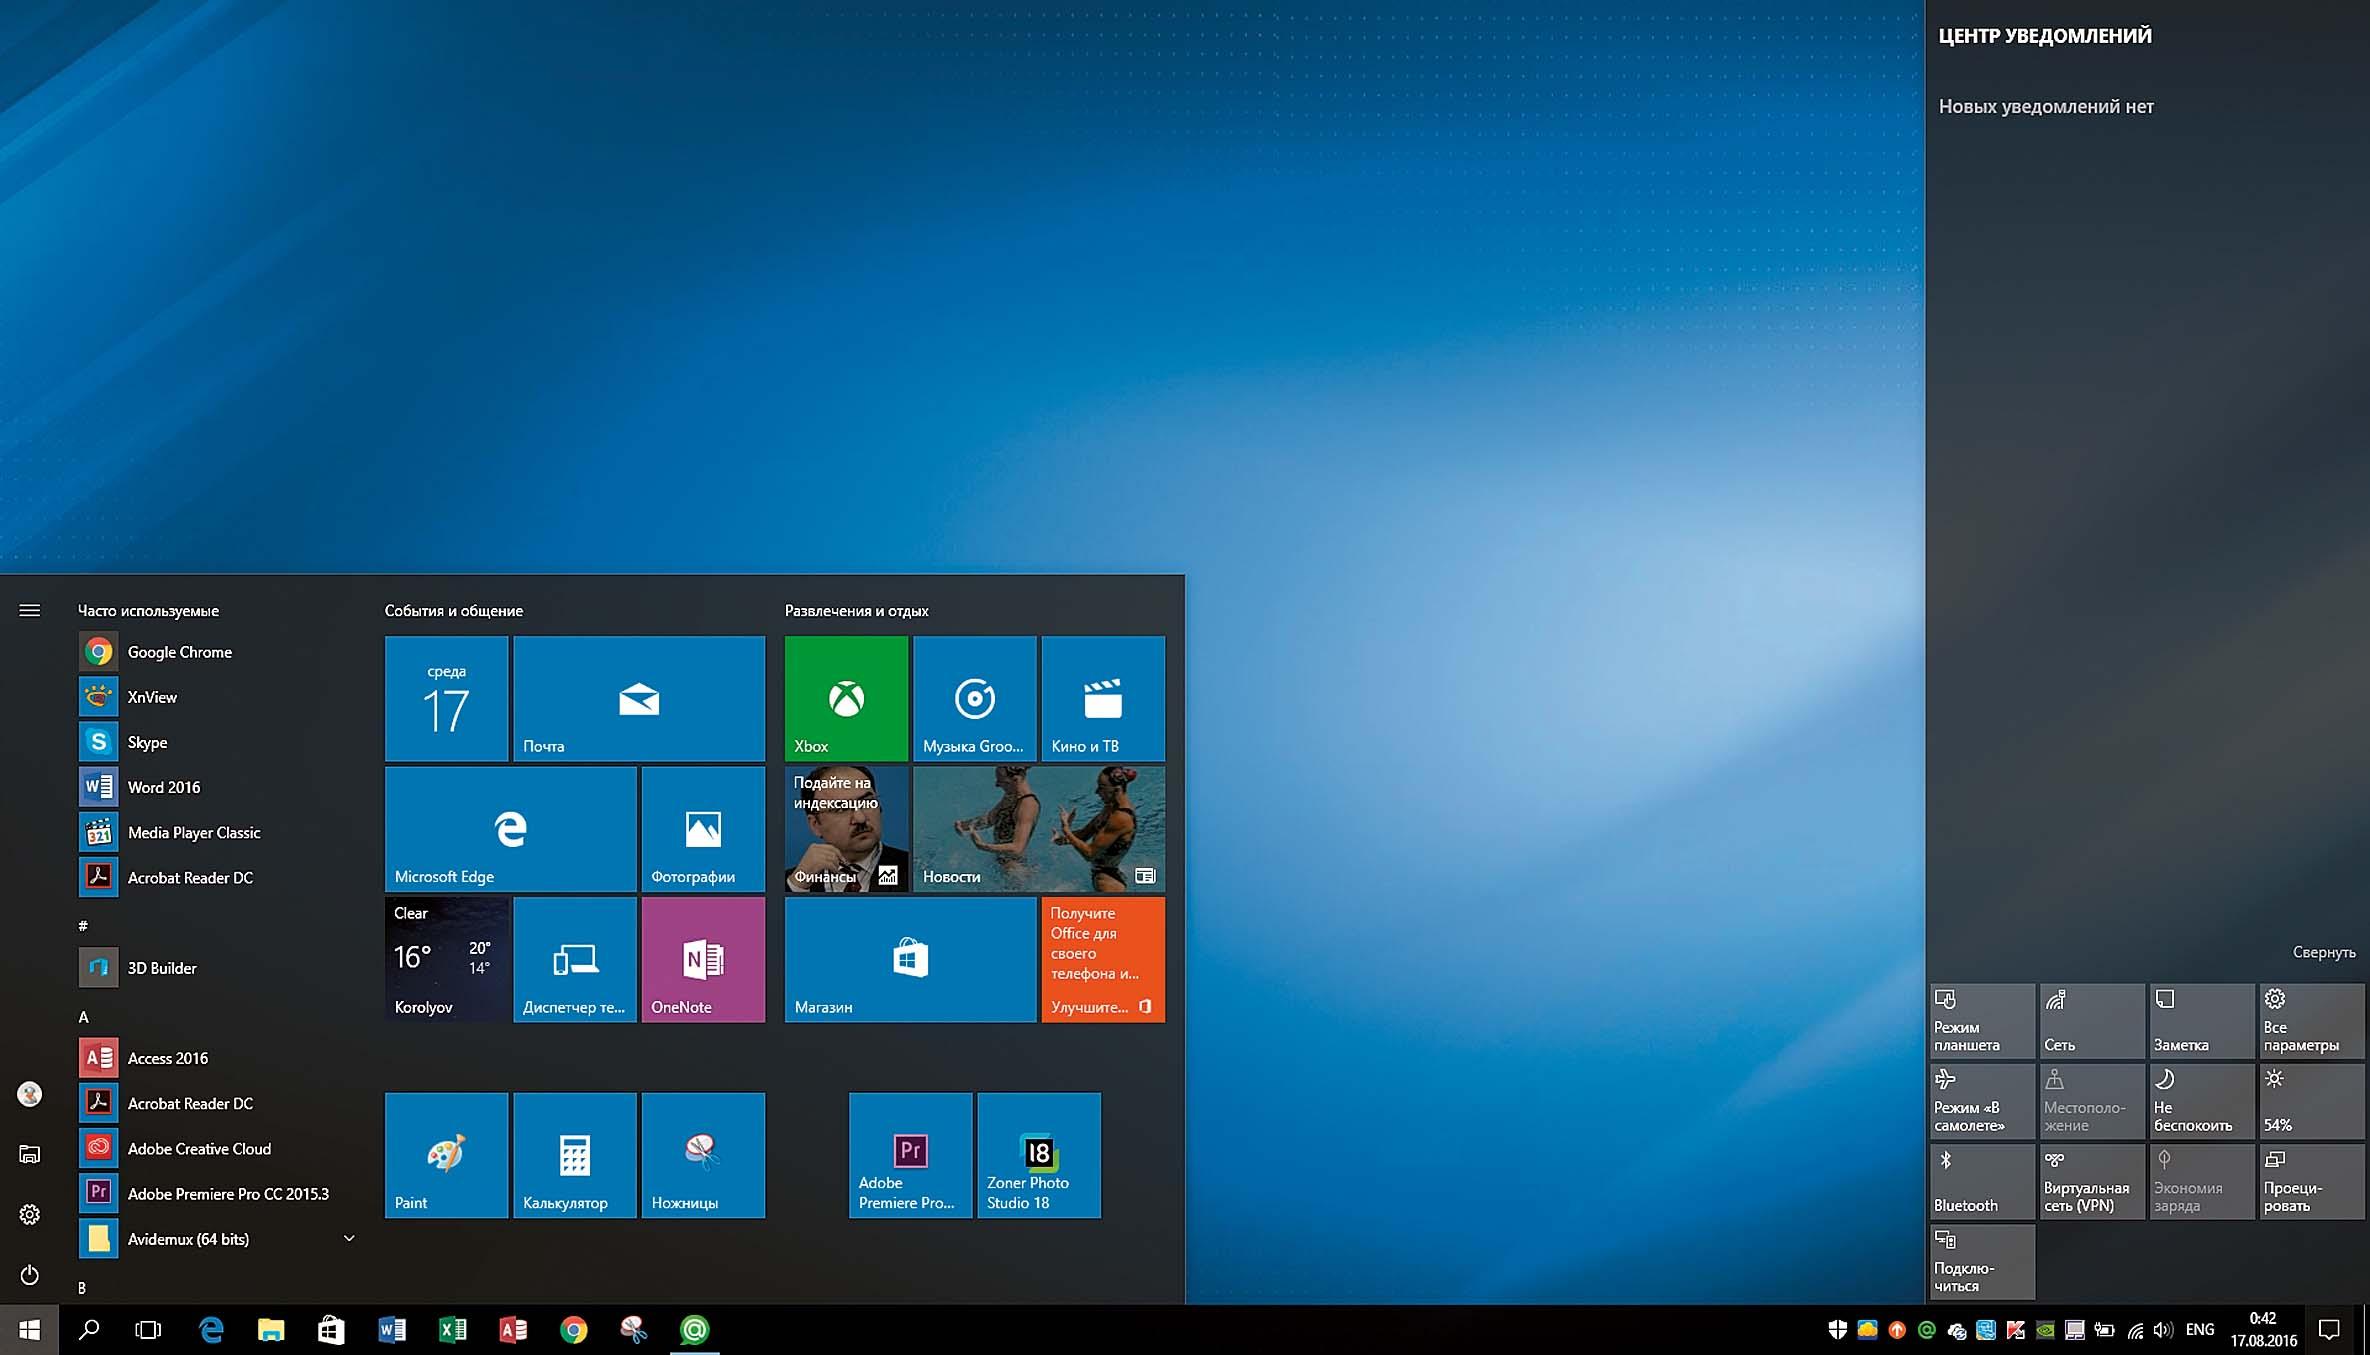Viewport: 2370px width, 1355px height.
Task: Toggle the Не беспокоить quiet hours tile
Action: click(2201, 1101)
